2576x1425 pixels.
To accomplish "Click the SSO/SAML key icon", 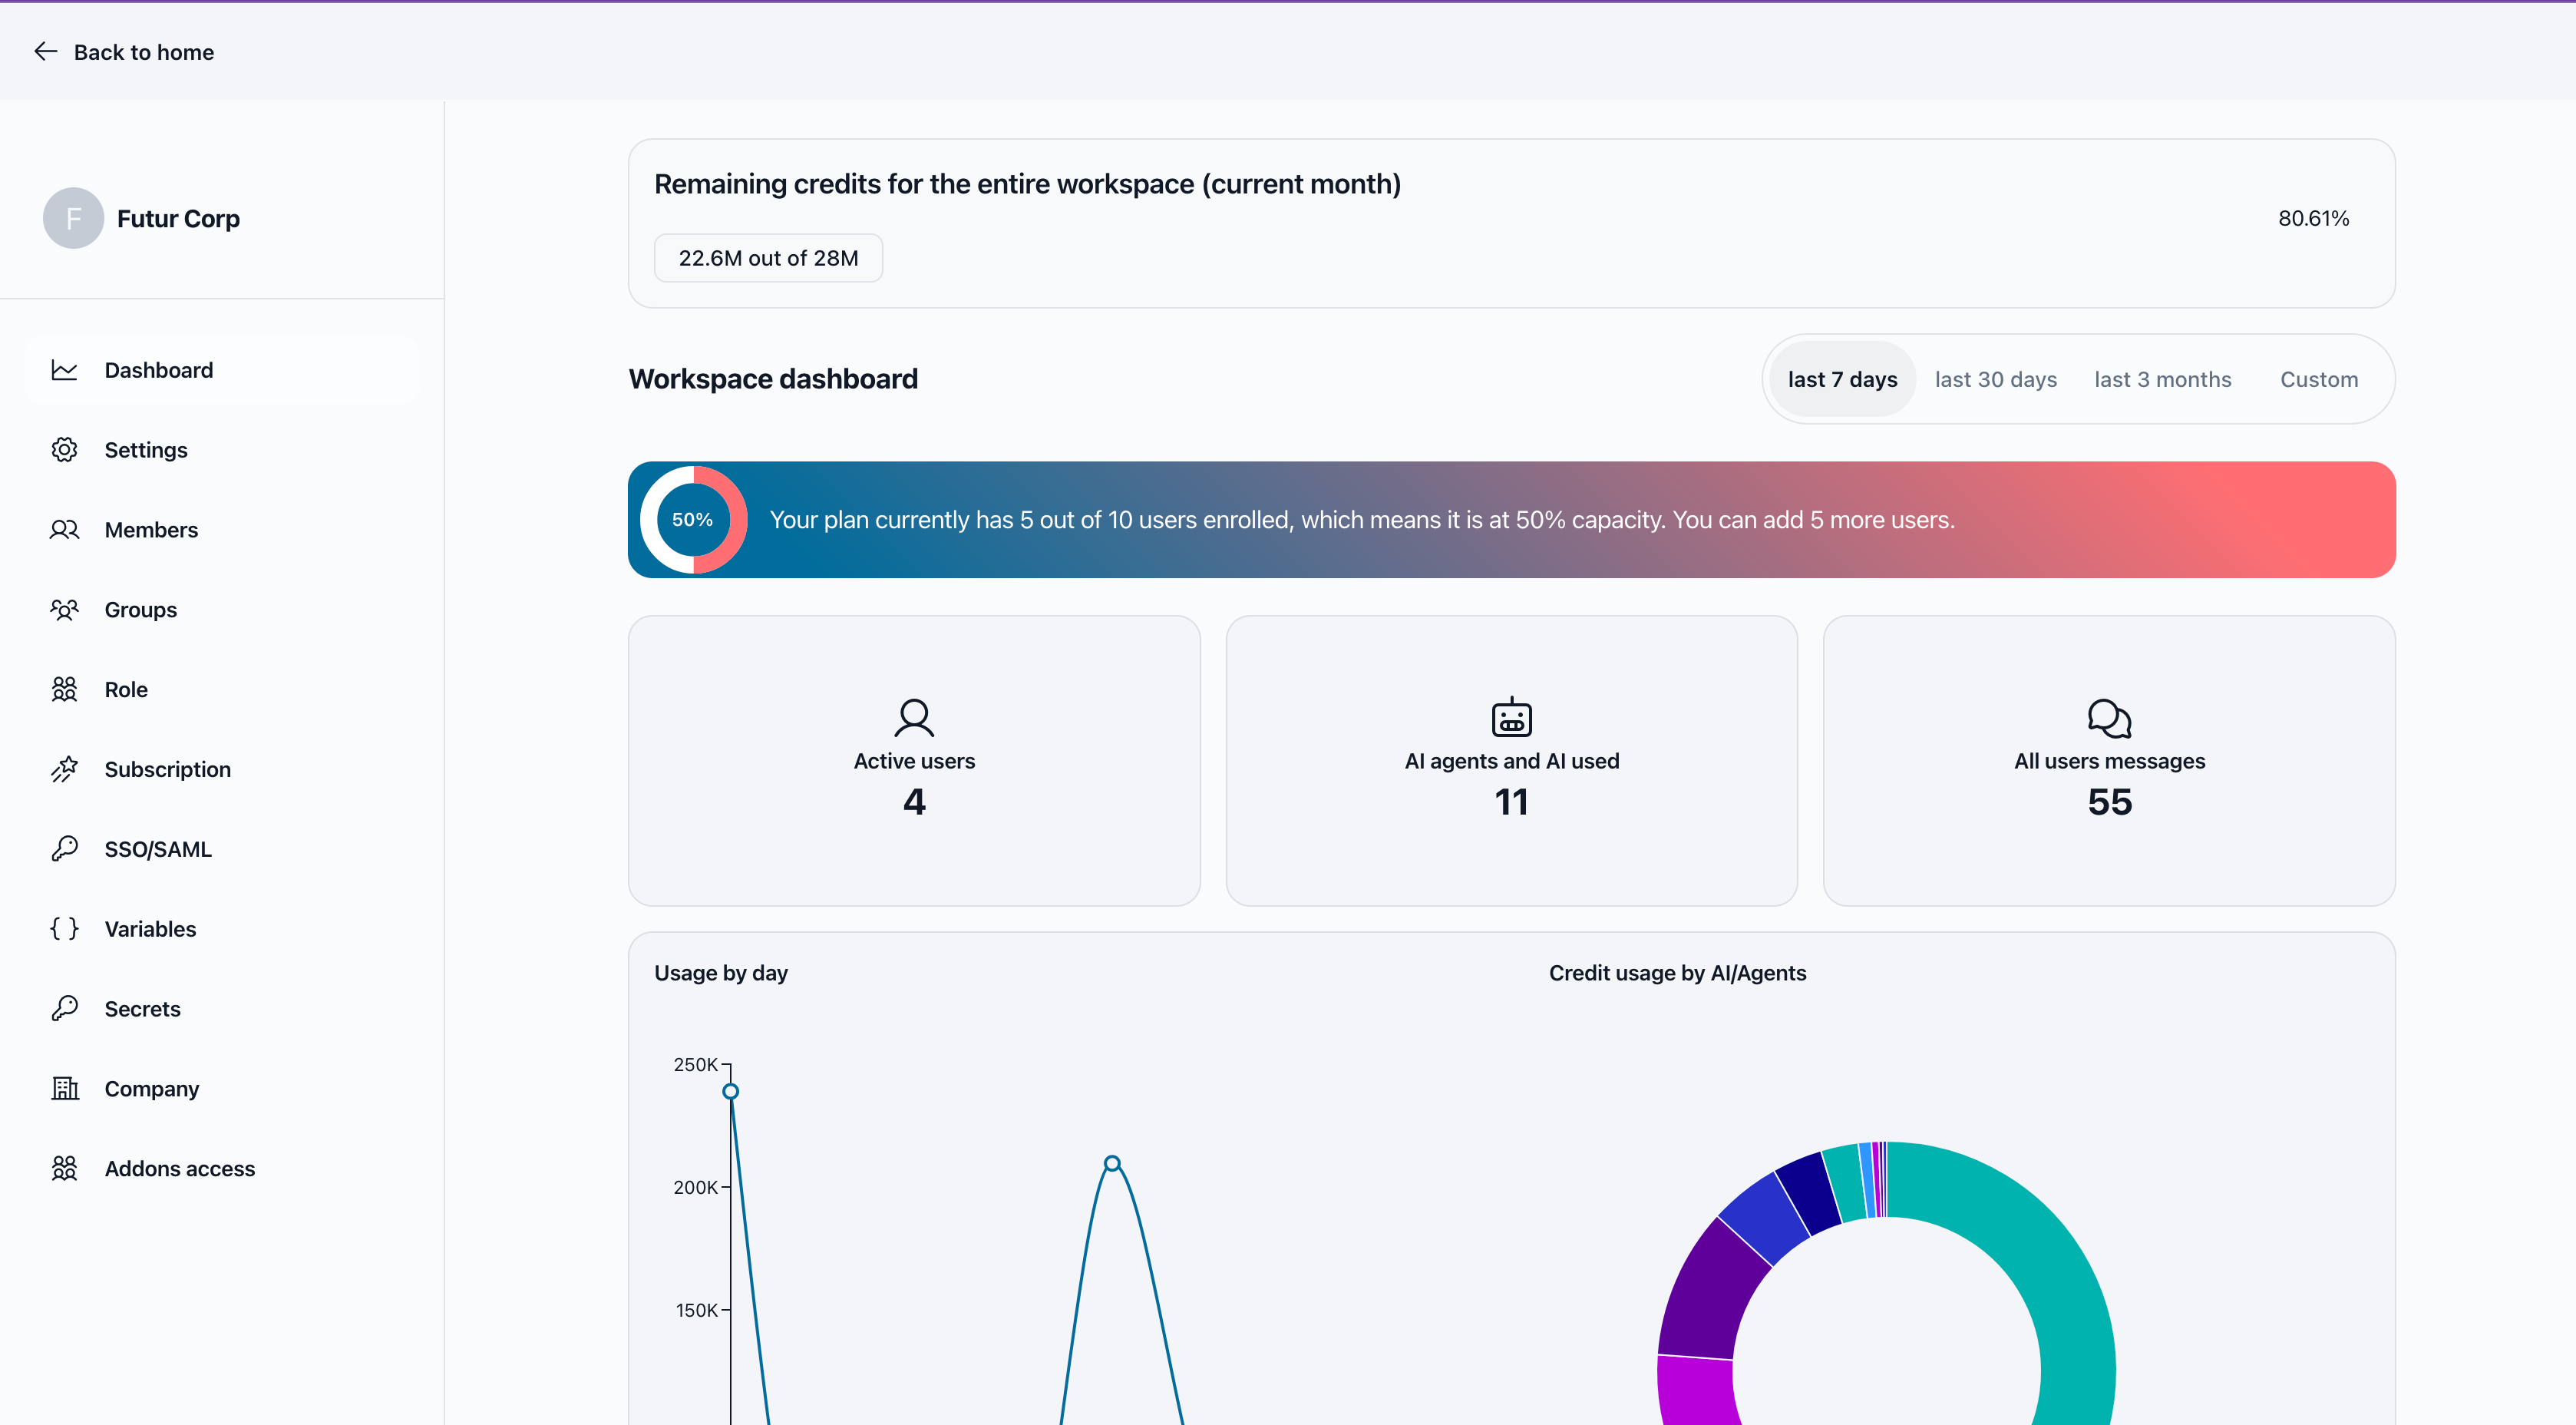I will pos(64,849).
